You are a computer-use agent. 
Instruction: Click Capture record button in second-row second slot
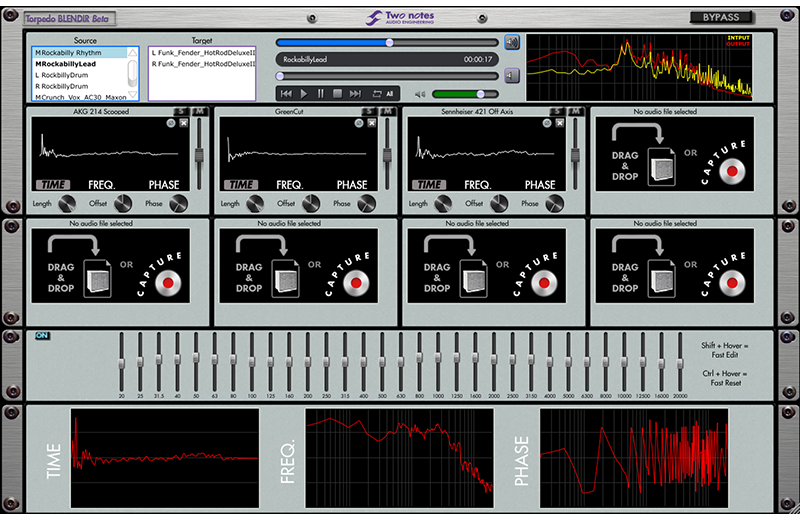click(356, 283)
